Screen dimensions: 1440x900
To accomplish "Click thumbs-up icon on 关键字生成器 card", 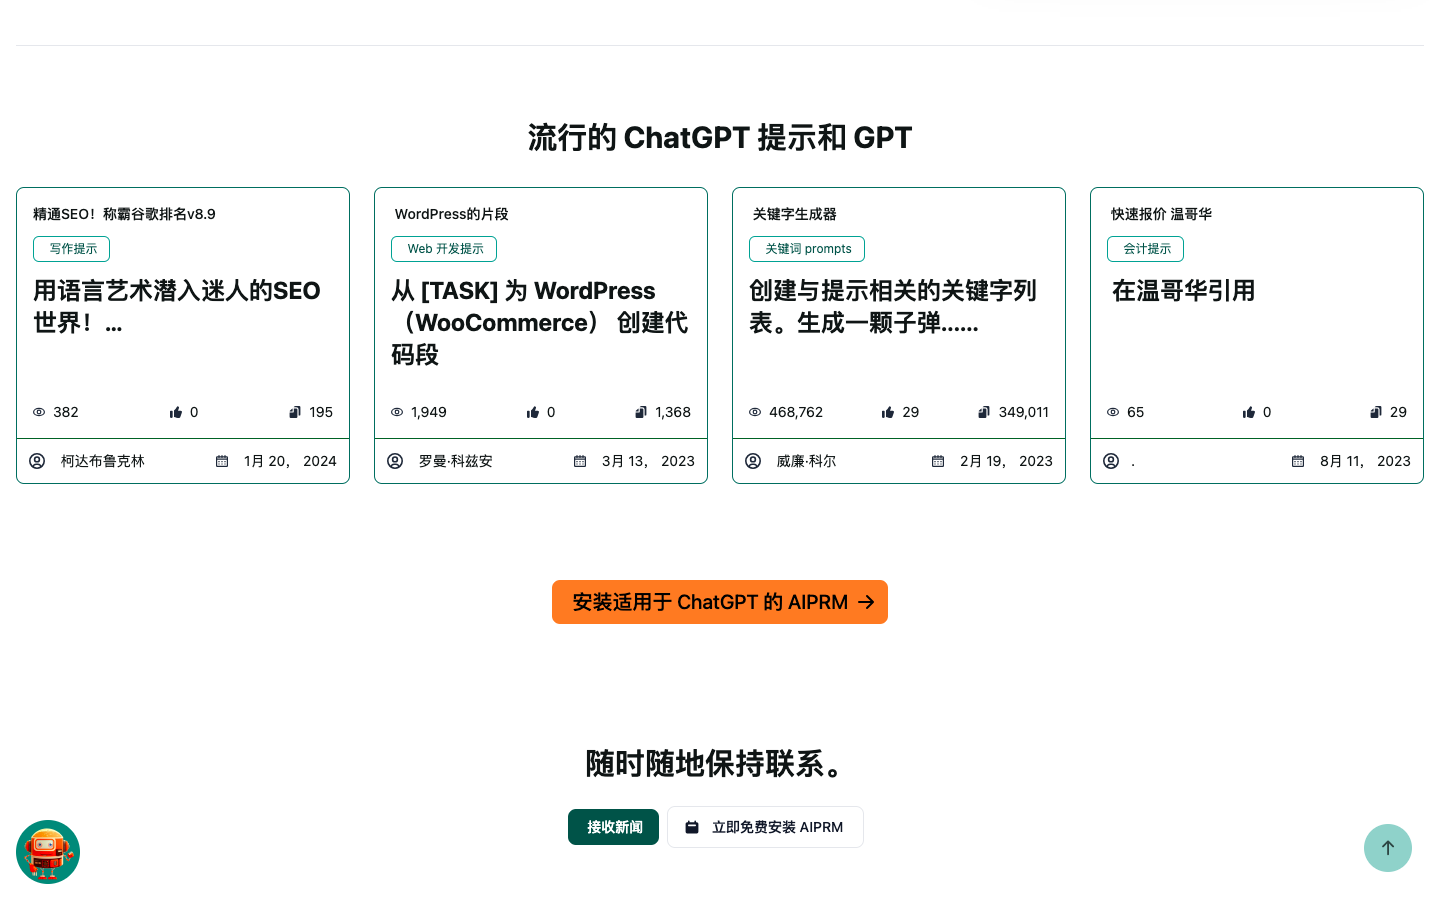I will coord(888,412).
